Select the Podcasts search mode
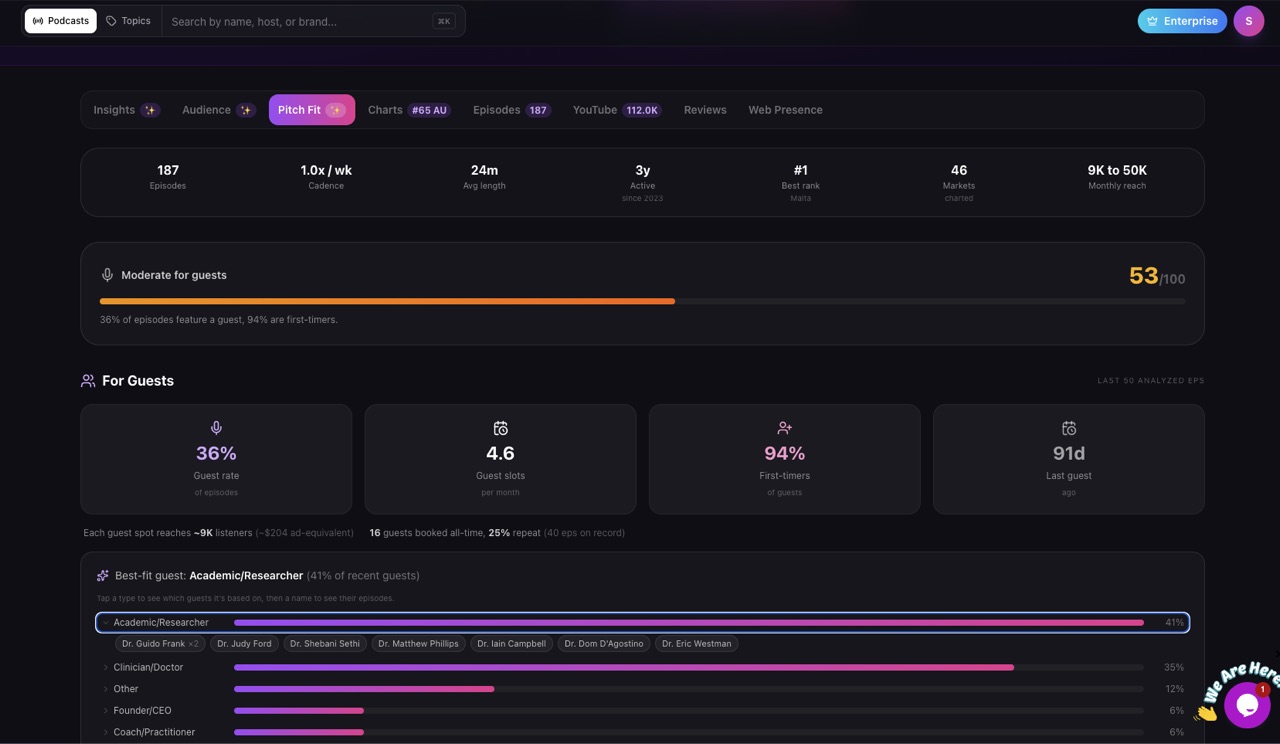This screenshot has height=744, width=1280. click(61, 21)
